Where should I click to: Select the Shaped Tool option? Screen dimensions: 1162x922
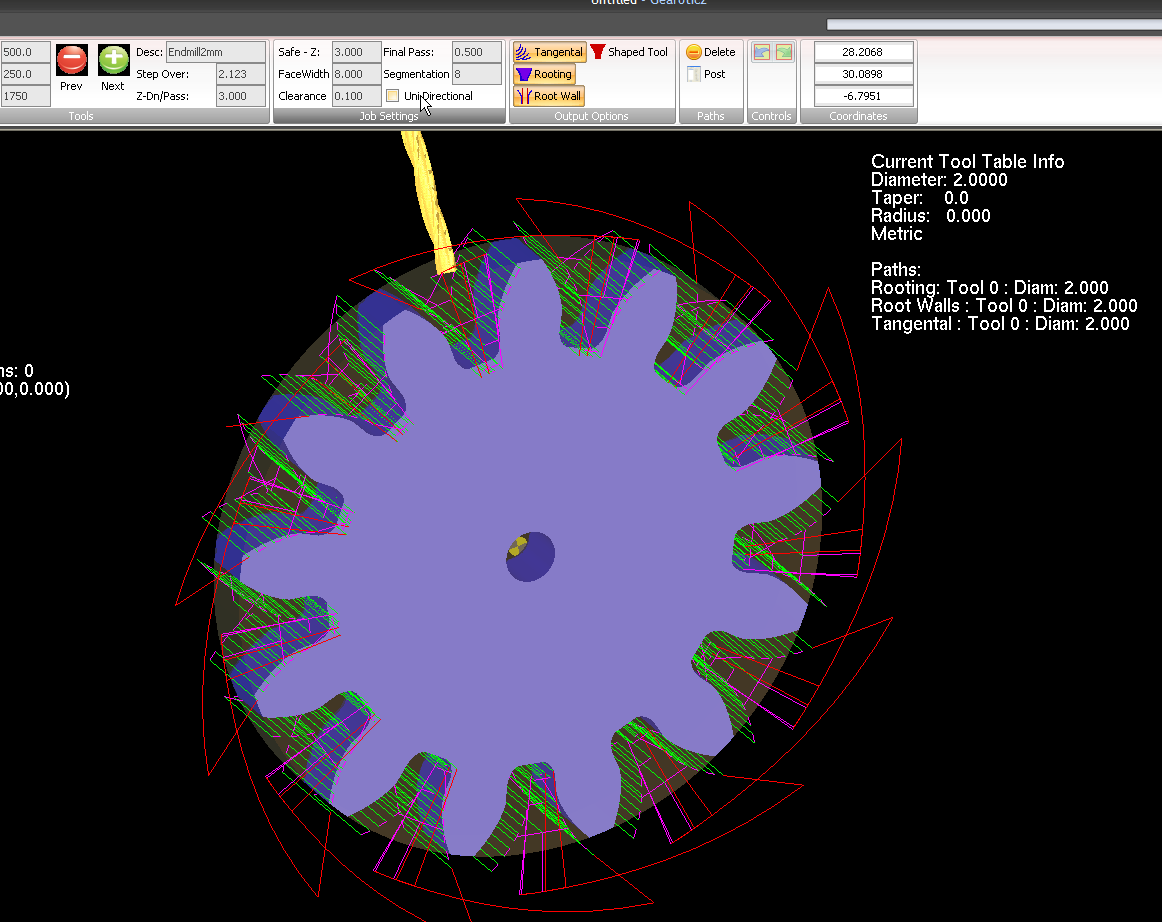pyautogui.click(x=629, y=52)
